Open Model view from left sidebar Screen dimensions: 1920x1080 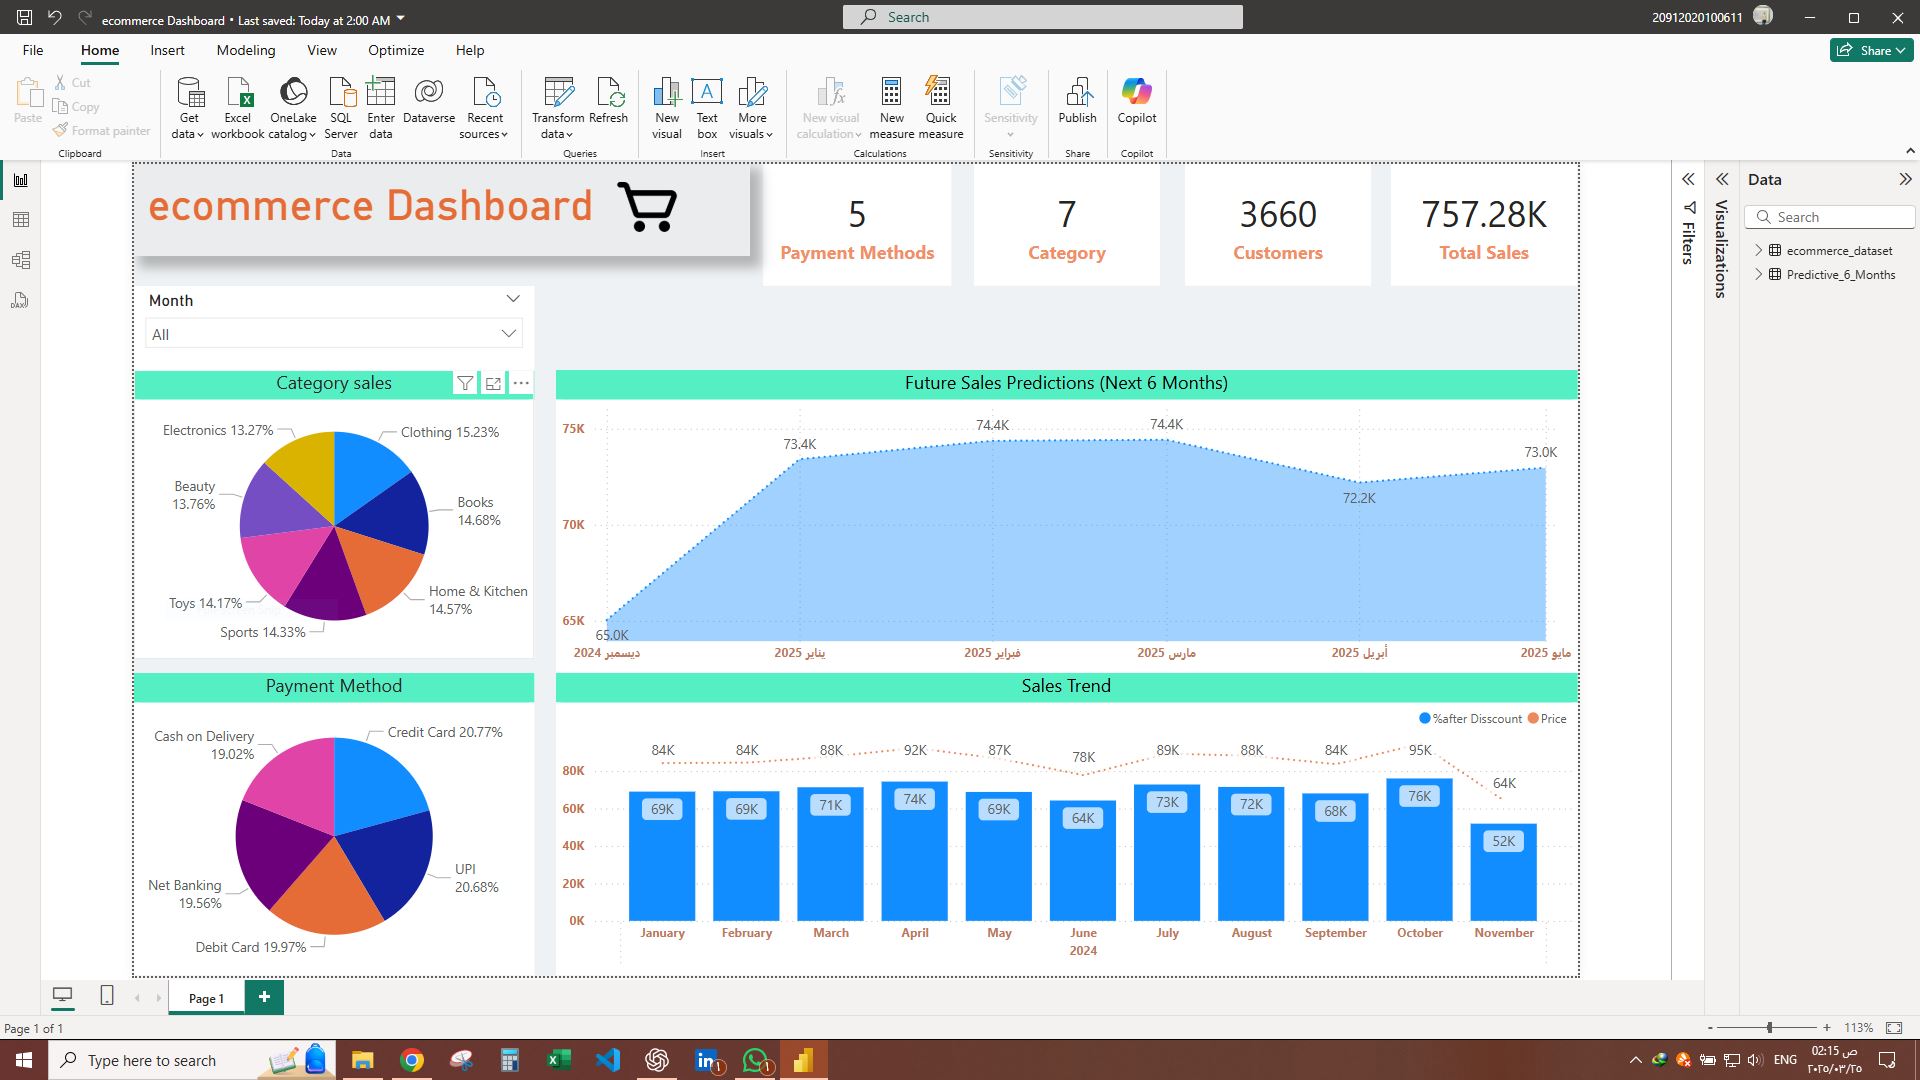pos(21,260)
